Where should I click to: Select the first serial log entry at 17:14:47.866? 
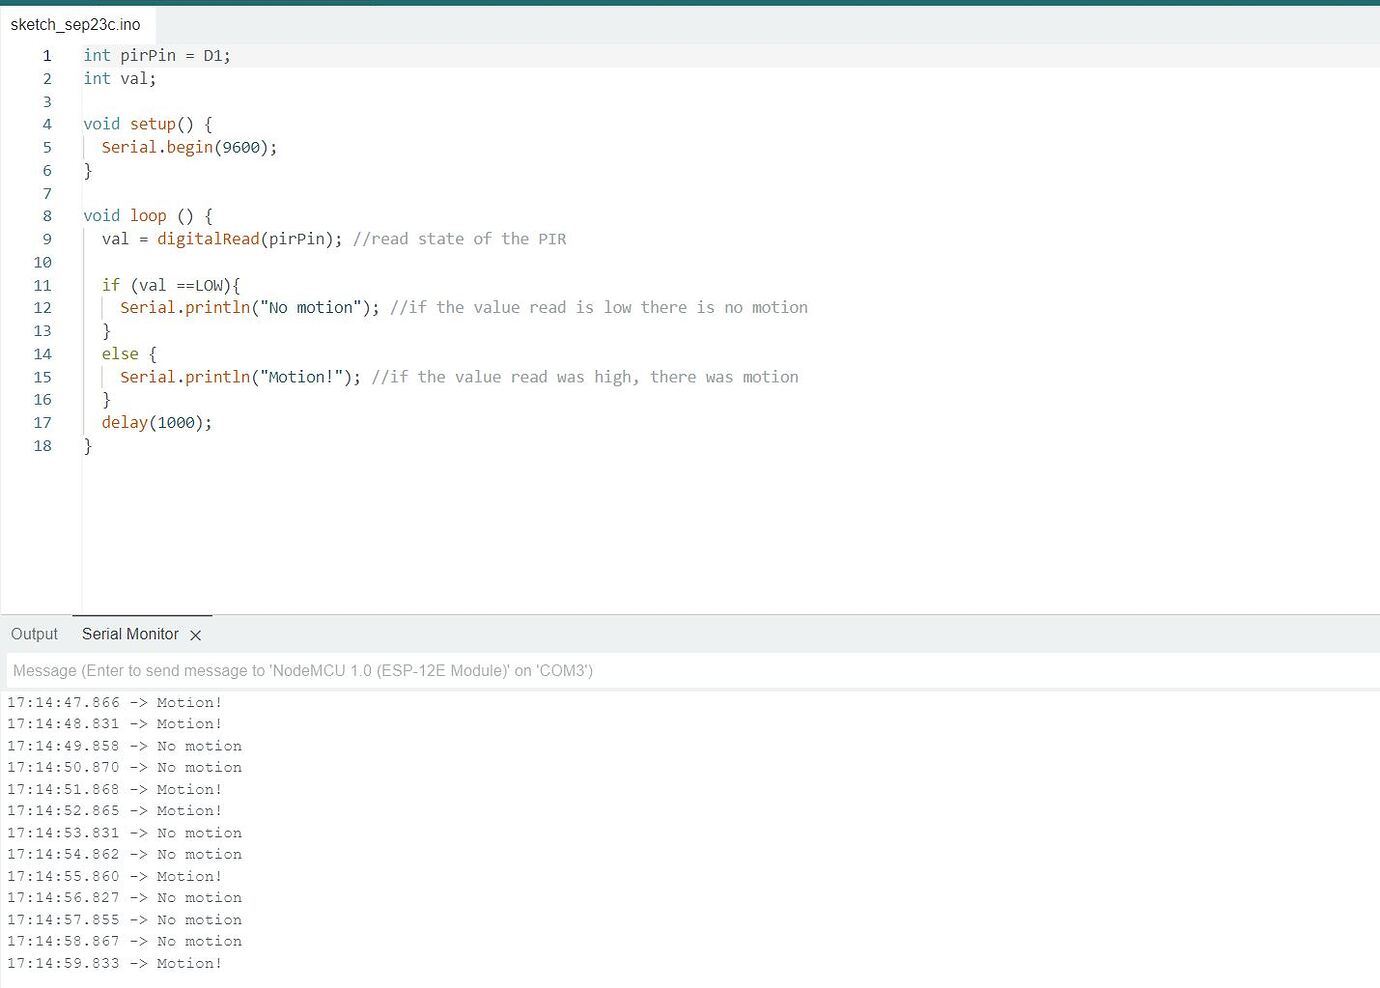115,702
